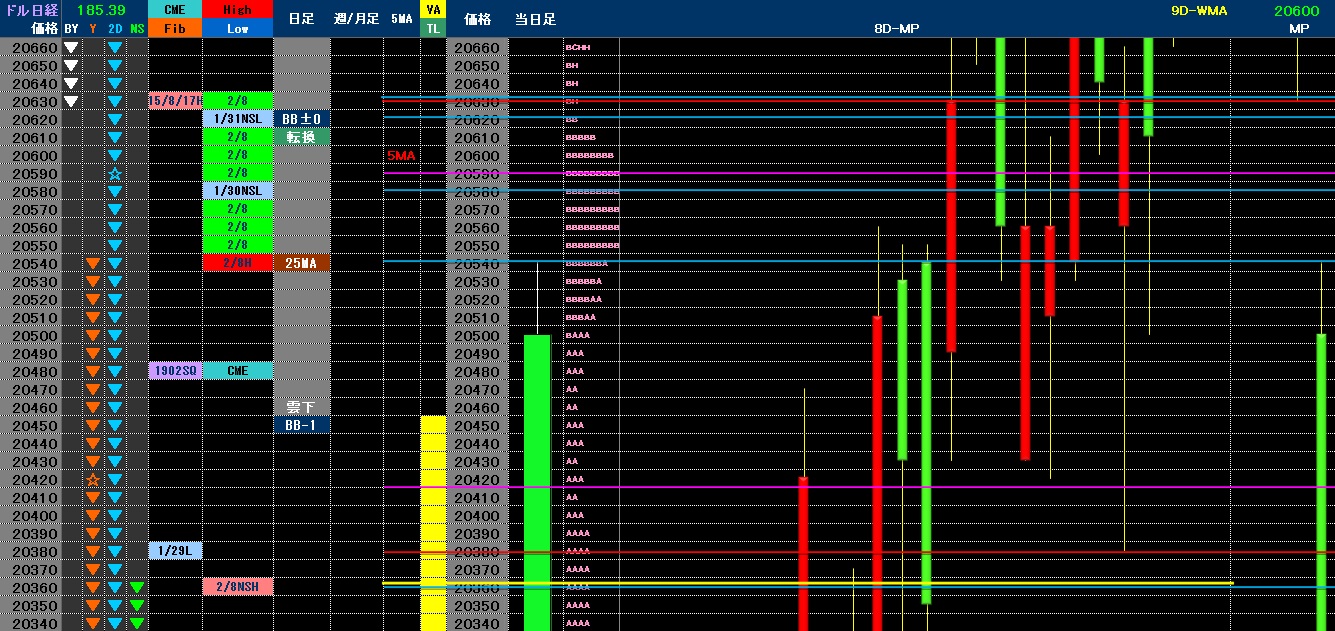Click the 9D-WMA header label
The image size is (1335, 631).
[x=1199, y=11]
